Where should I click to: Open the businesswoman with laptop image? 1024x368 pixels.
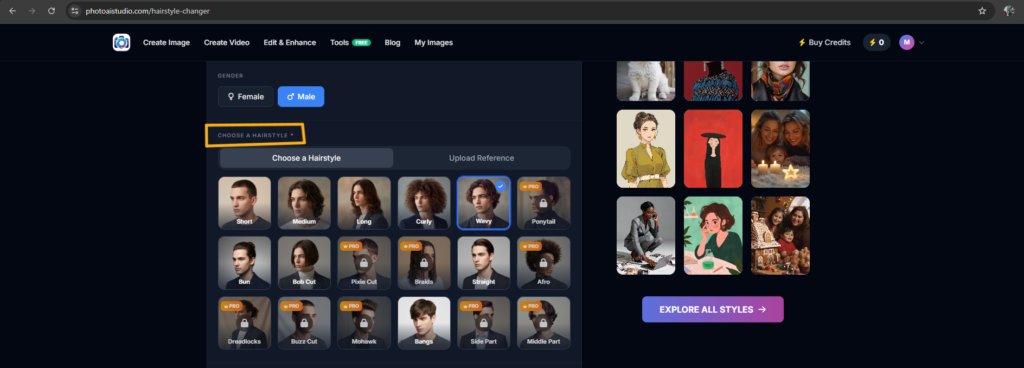click(646, 236)
